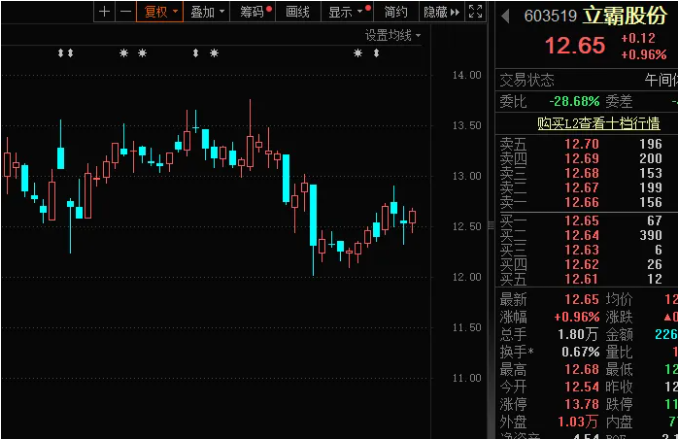Click 最高 value 12.68
Screen dimensions: 679x439
(582, 369)
